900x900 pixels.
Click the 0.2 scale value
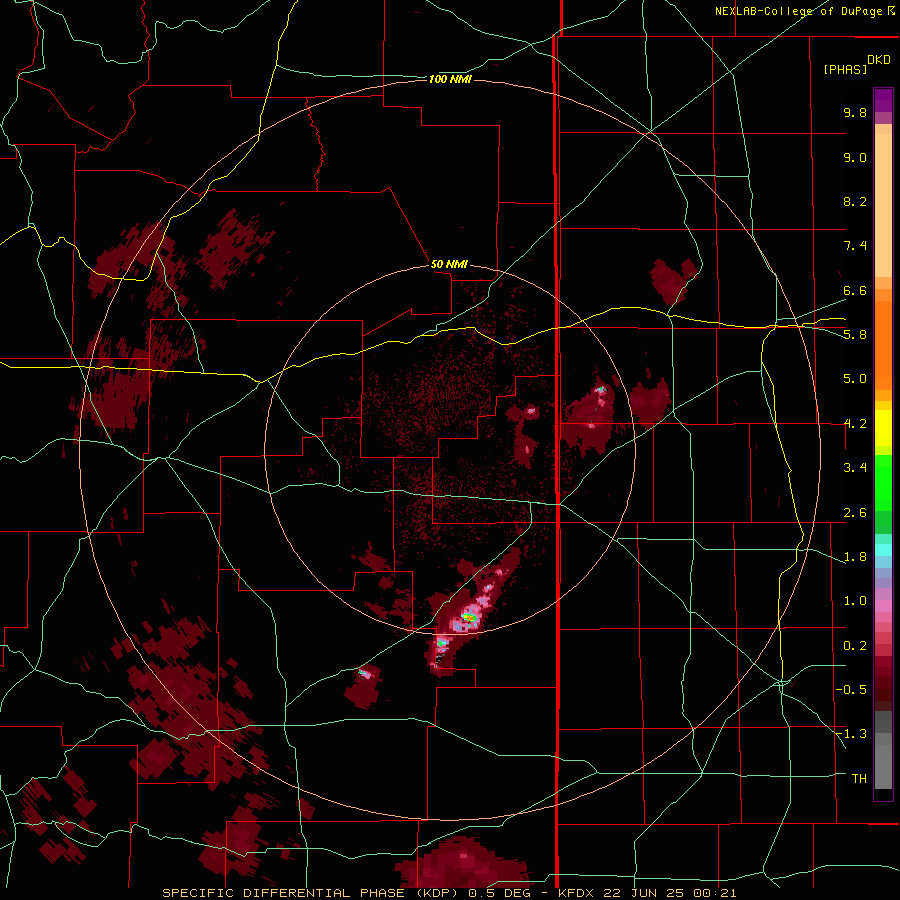[x=855, y=646]
